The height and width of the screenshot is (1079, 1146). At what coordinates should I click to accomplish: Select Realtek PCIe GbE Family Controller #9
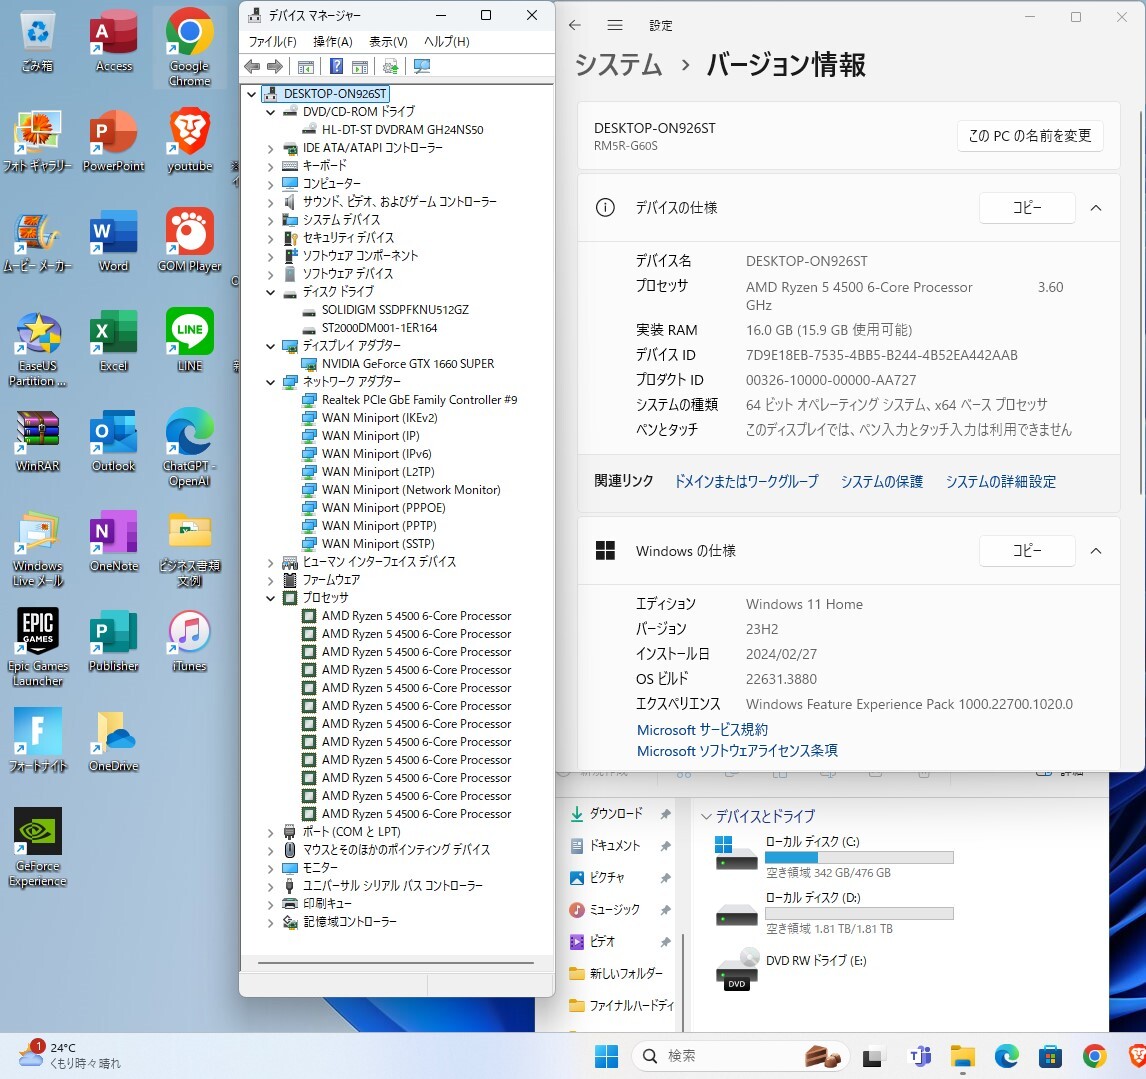(x=420, y=400)
